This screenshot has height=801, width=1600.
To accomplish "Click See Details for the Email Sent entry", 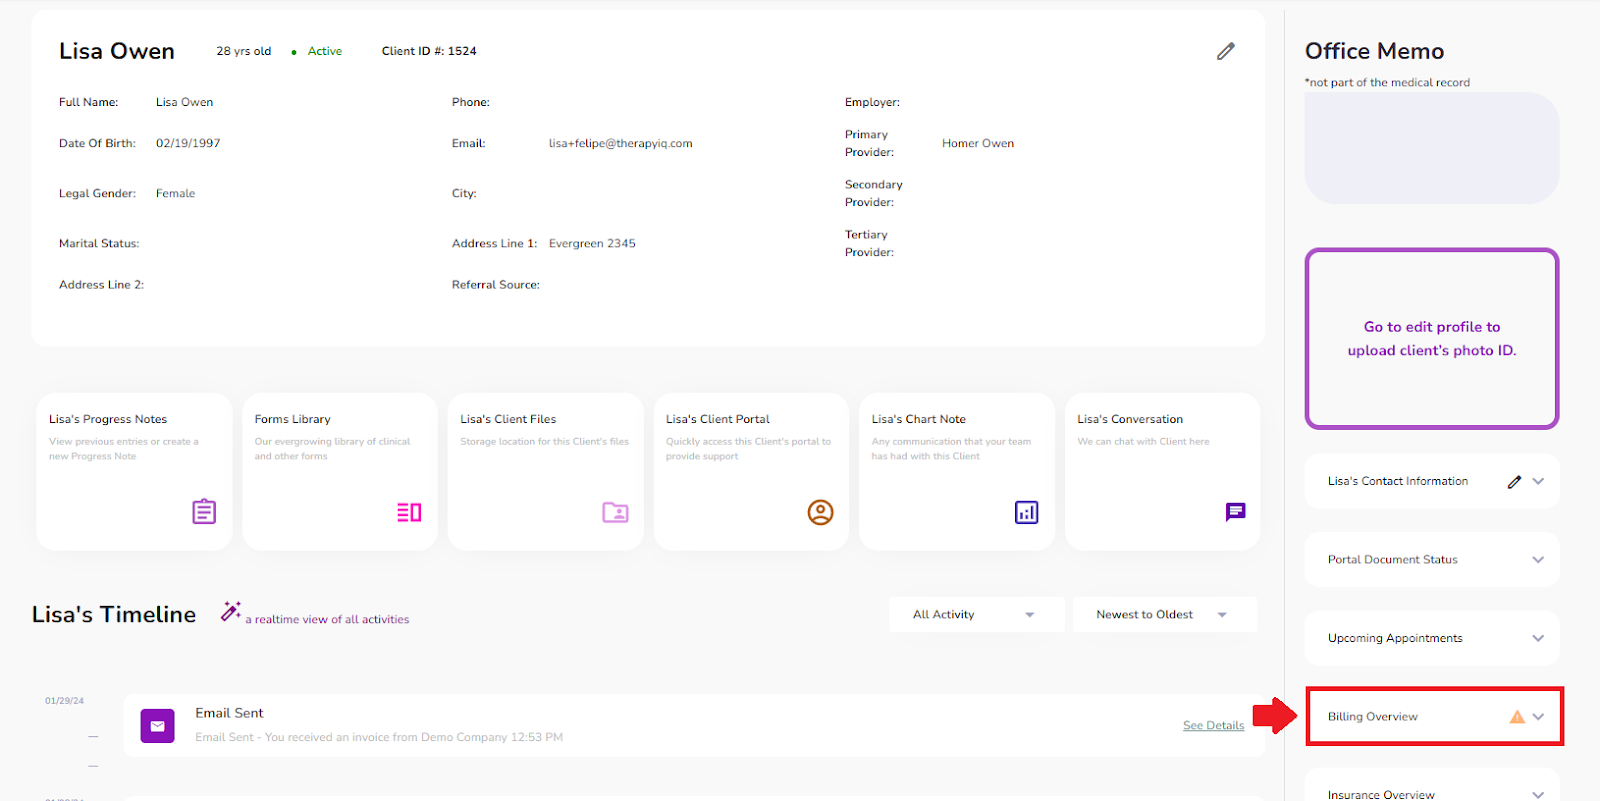I will coord(1213,726).
